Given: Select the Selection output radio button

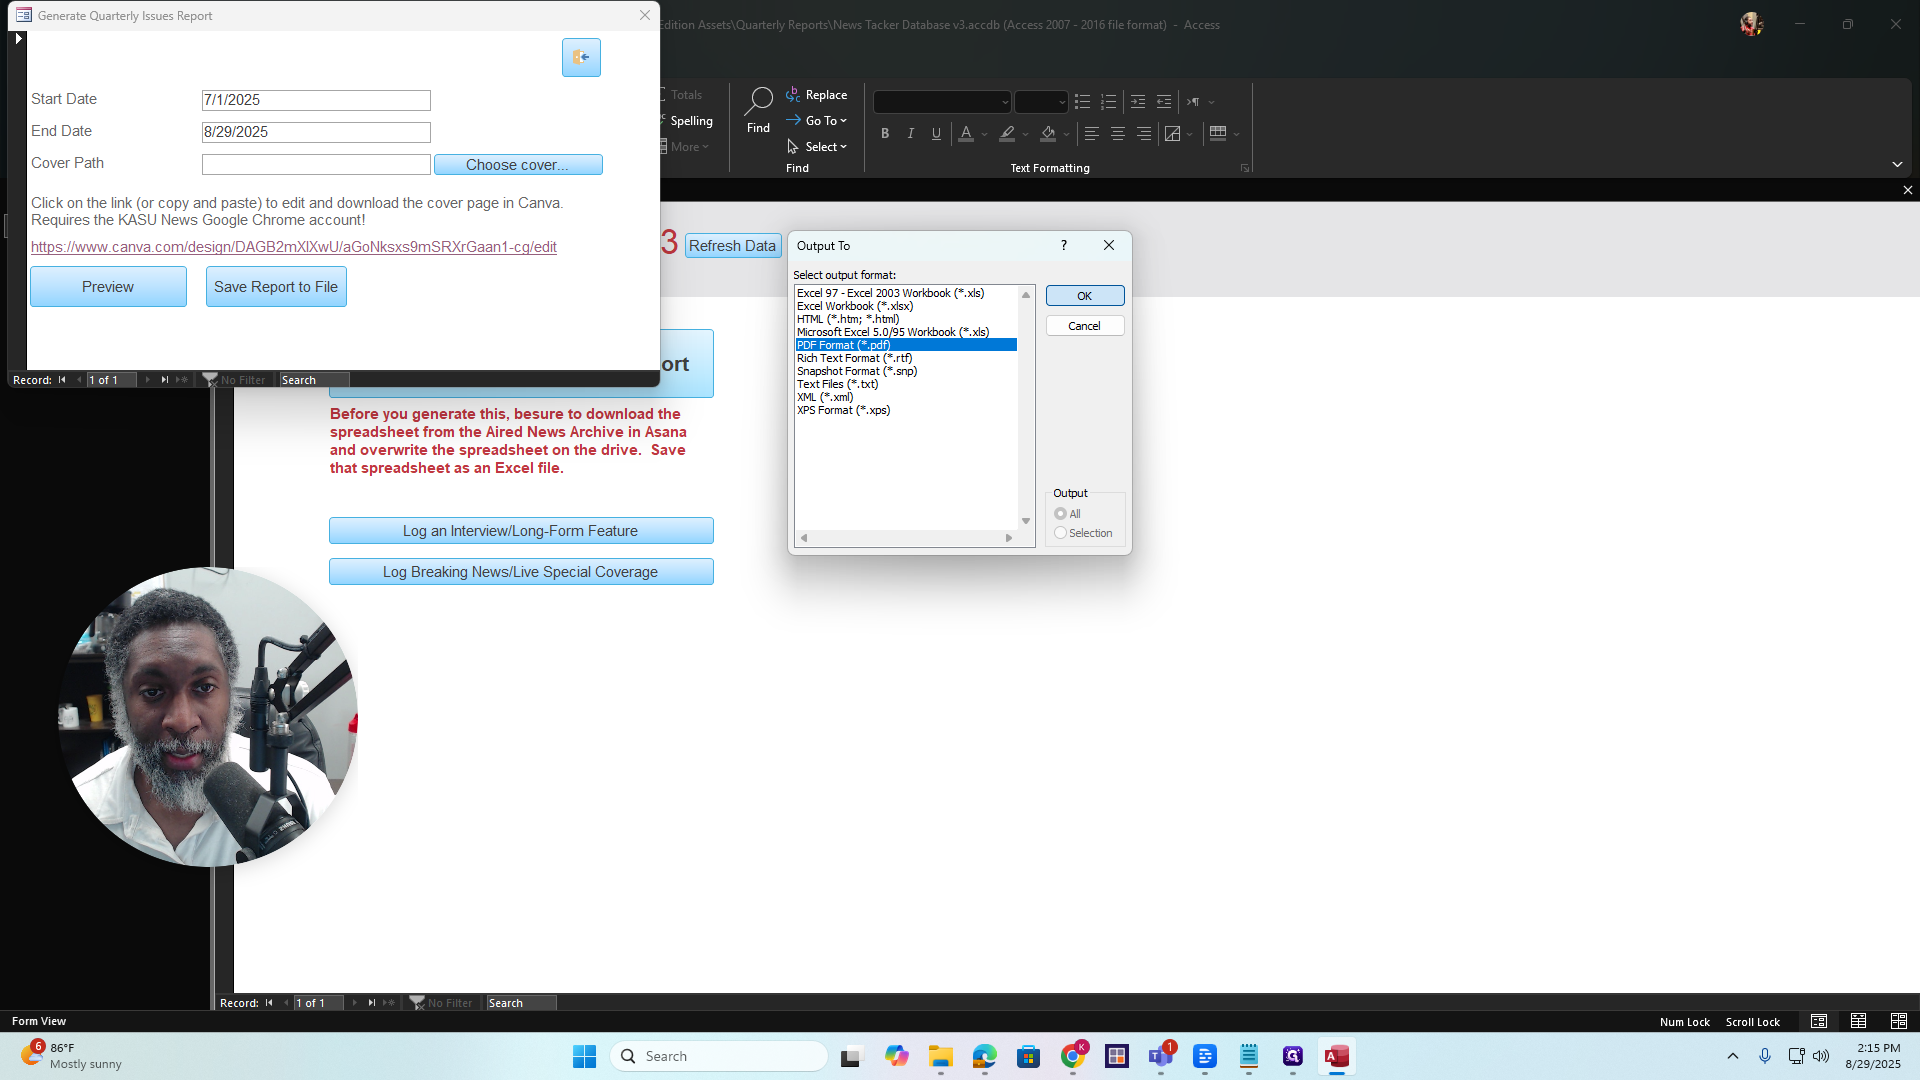Looking at the screenshot, I should click(1060, 533).
